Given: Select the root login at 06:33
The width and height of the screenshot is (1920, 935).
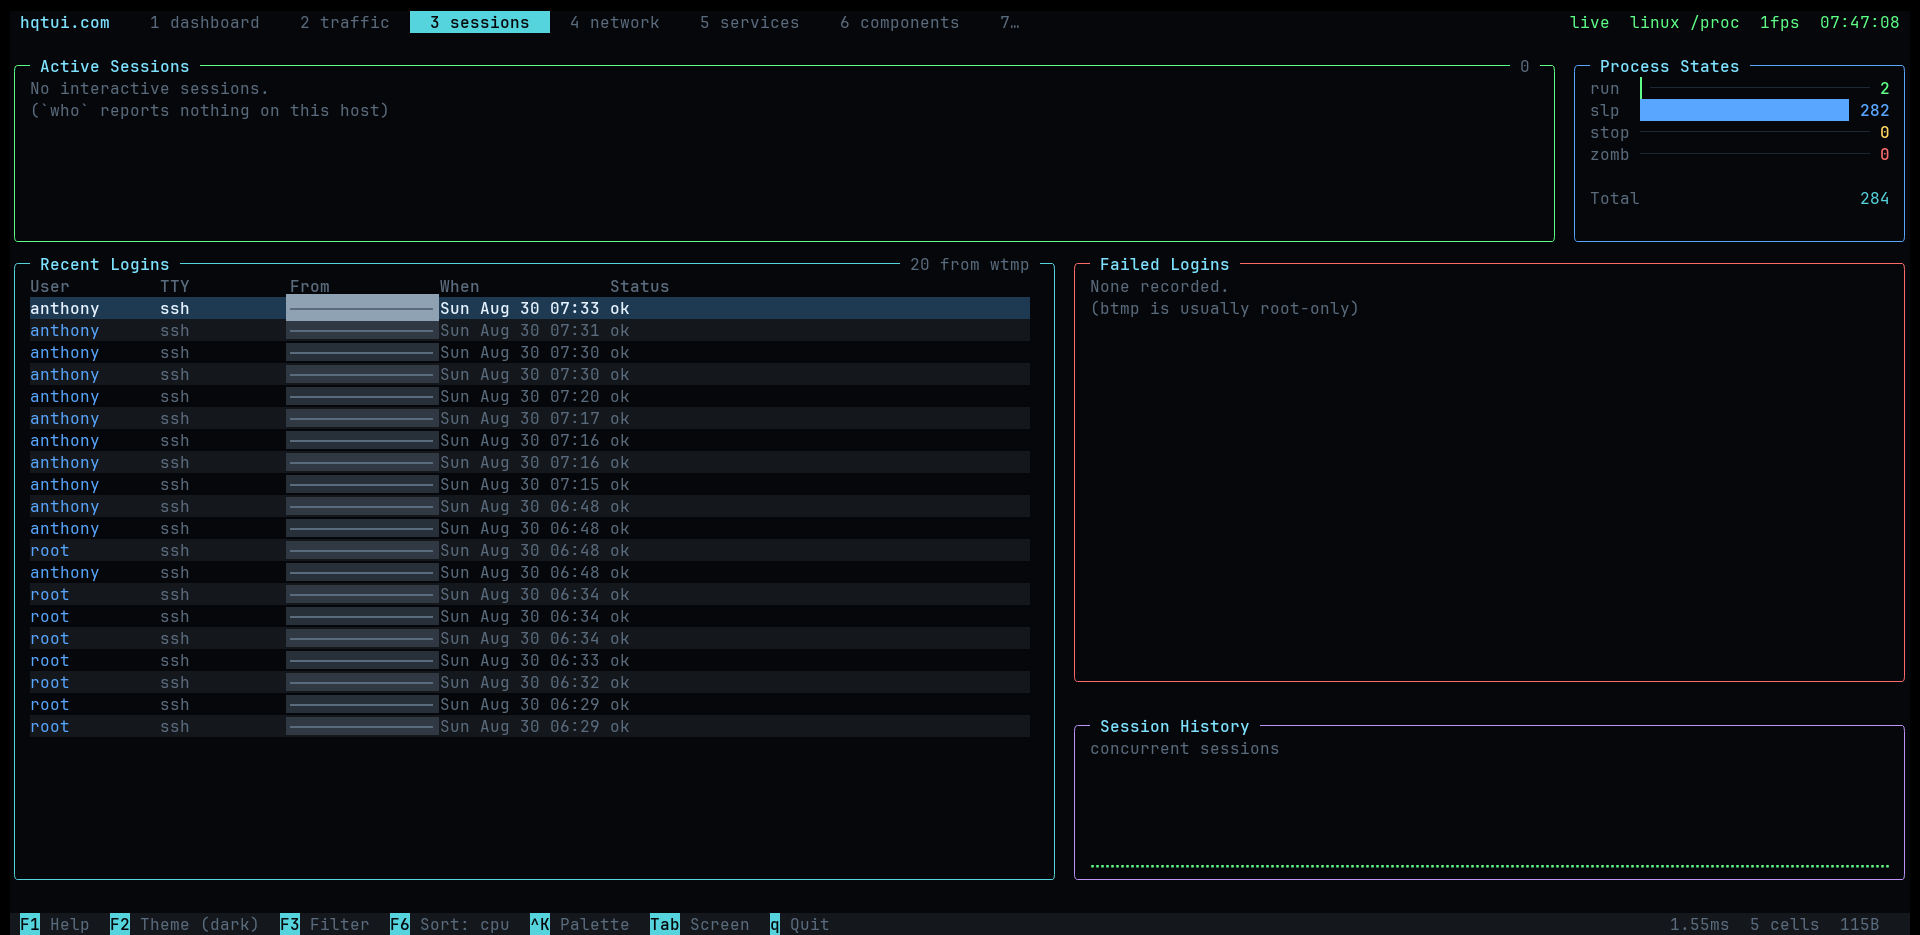Looking at the screenshot, I should click(530, 660).
